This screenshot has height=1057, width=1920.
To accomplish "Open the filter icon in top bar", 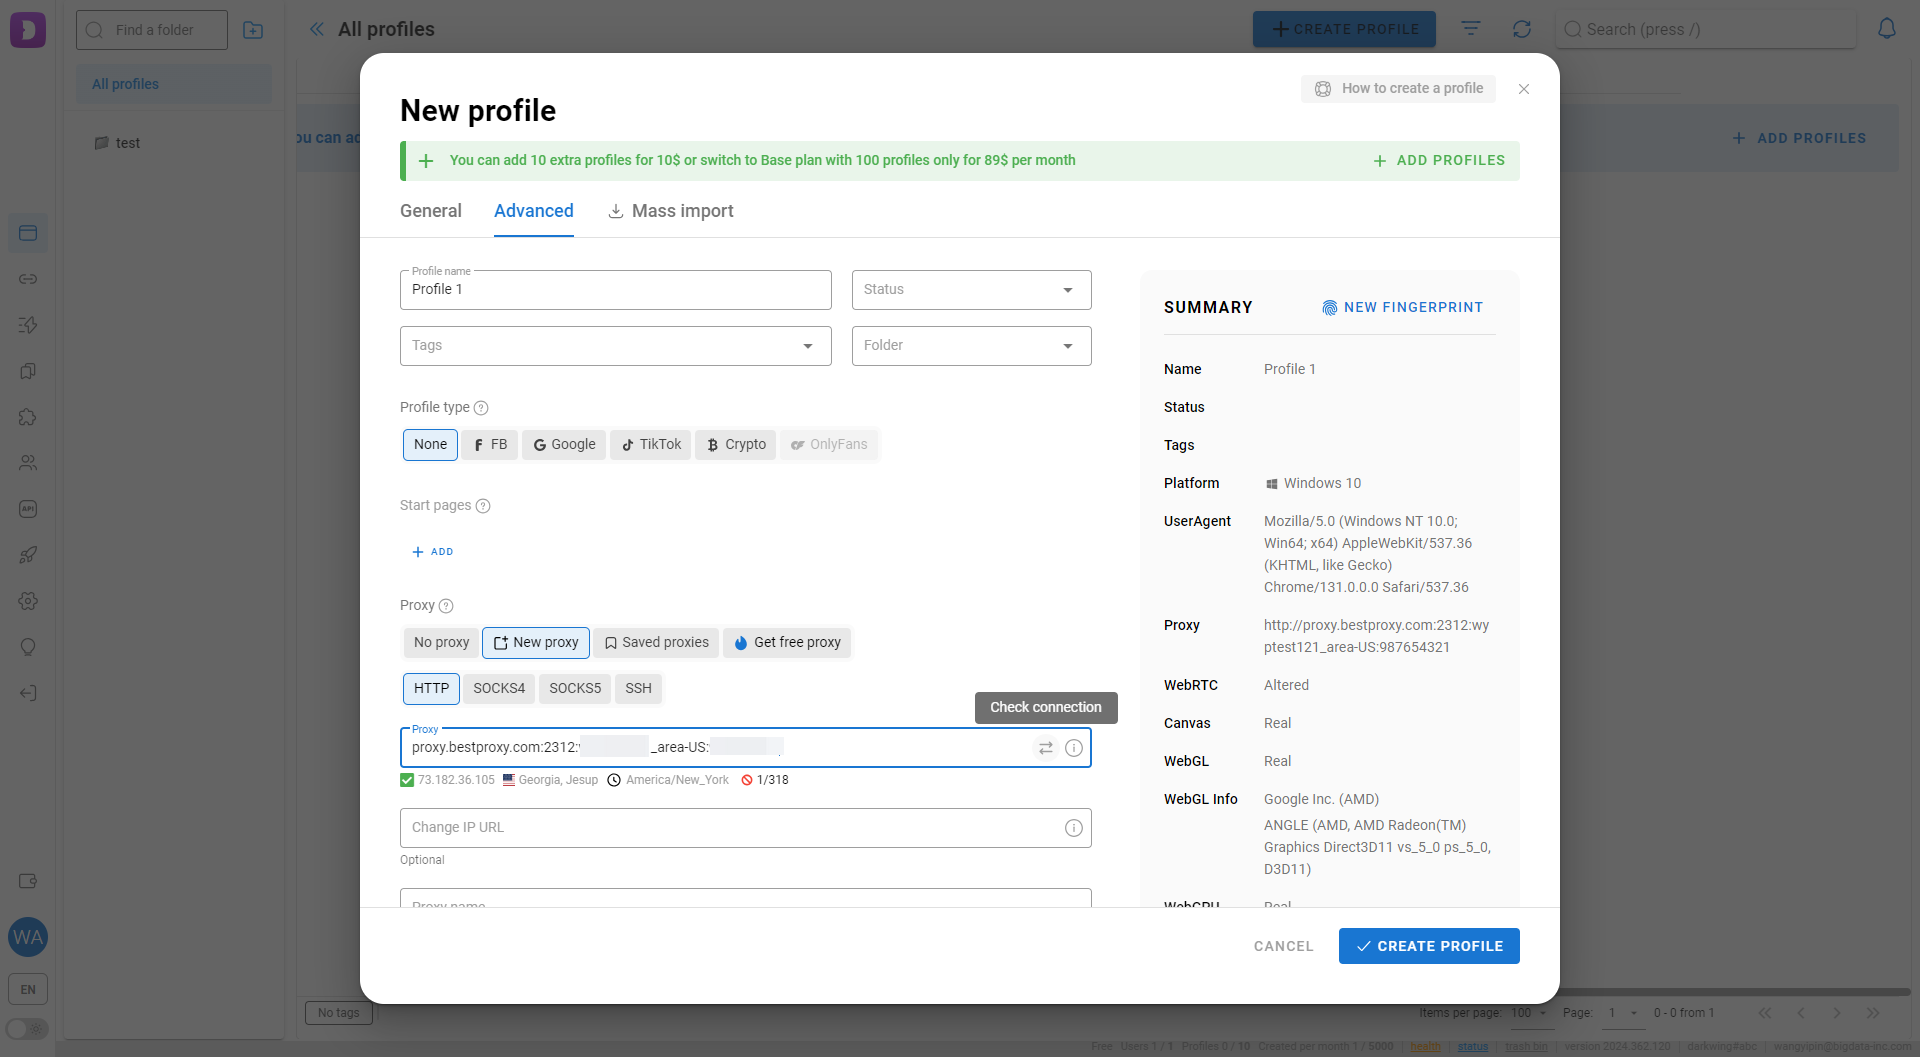I will click(x=1470, y=29).
